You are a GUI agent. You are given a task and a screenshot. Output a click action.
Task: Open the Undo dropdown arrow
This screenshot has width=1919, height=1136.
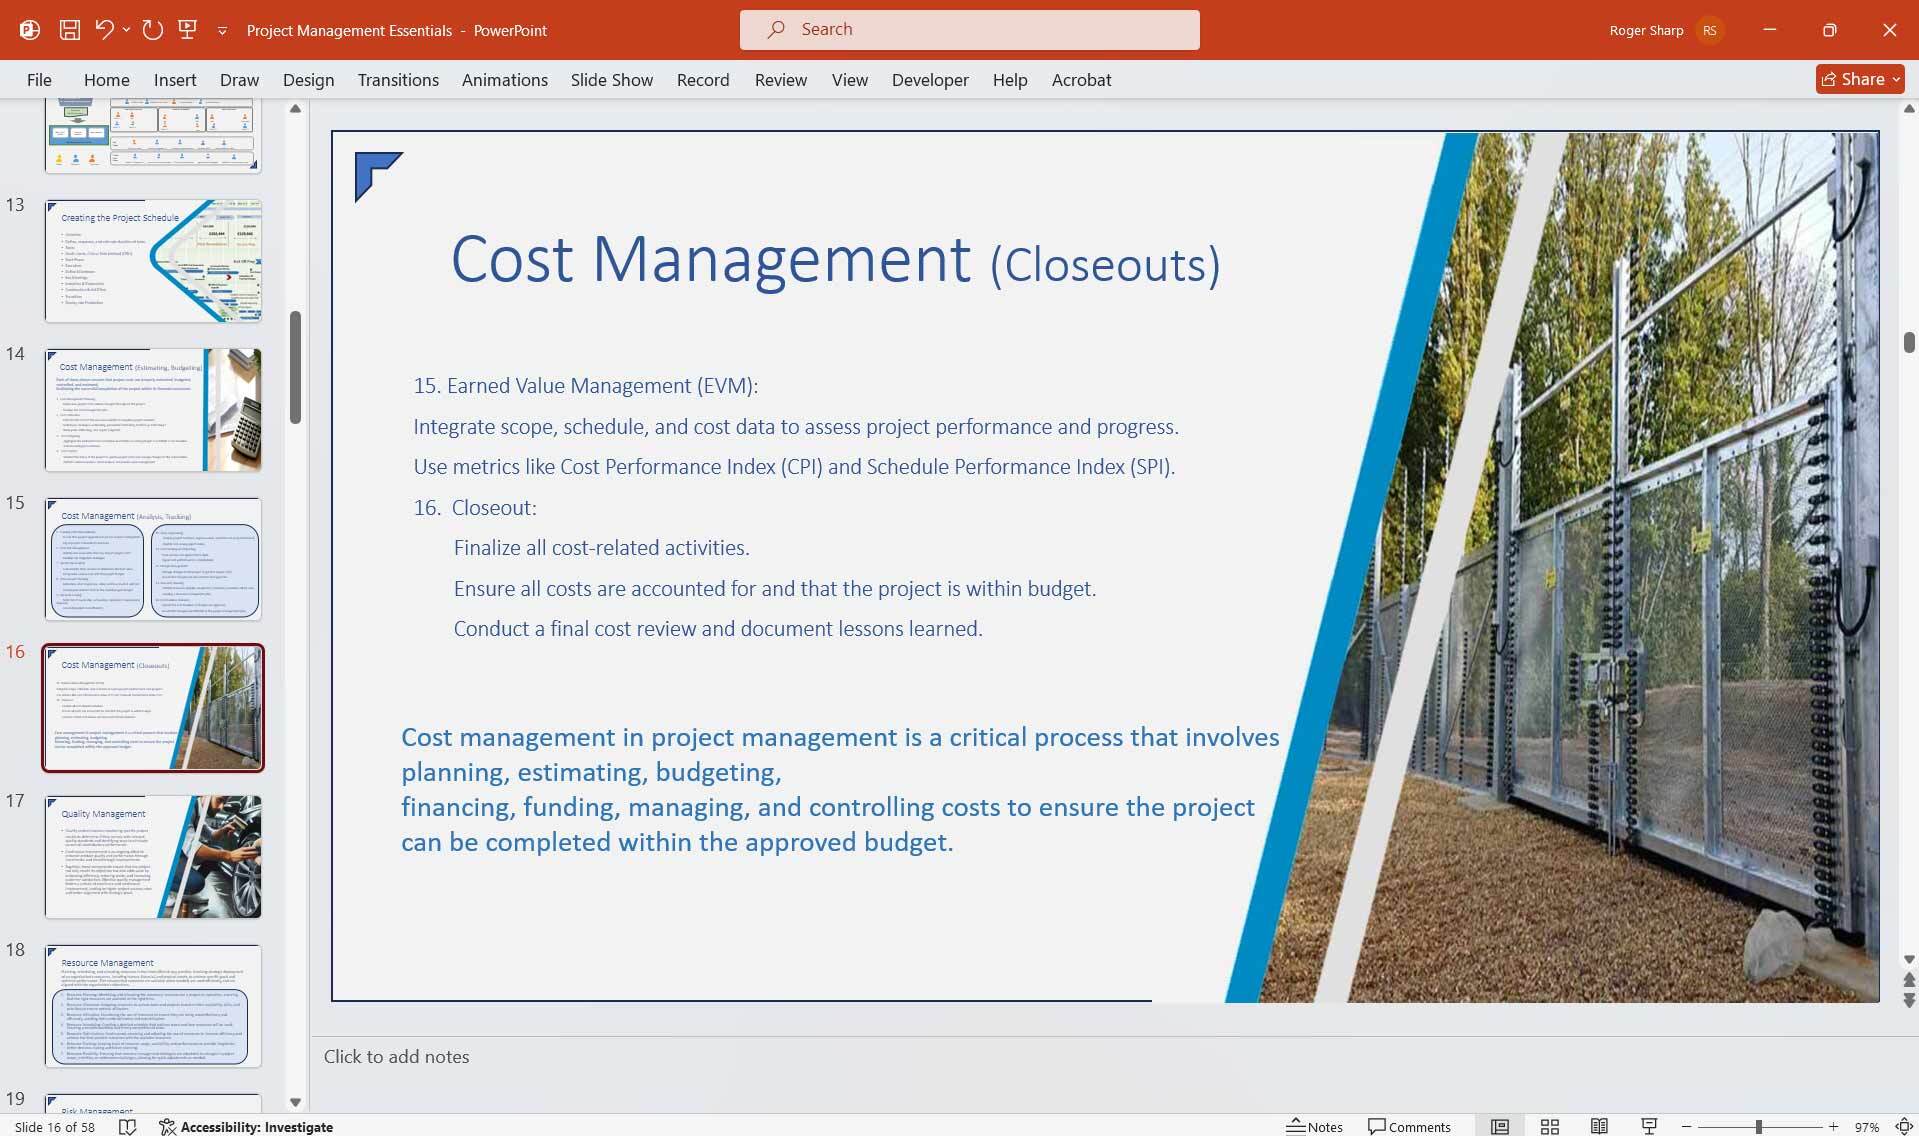tap(126, 29)
